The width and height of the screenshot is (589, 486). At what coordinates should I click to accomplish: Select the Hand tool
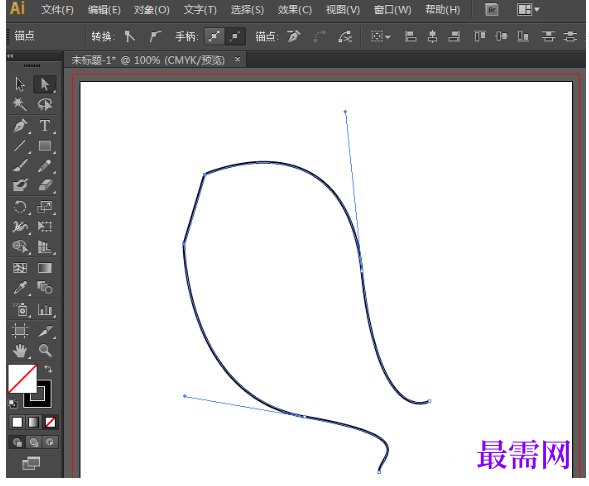point(20,351)
